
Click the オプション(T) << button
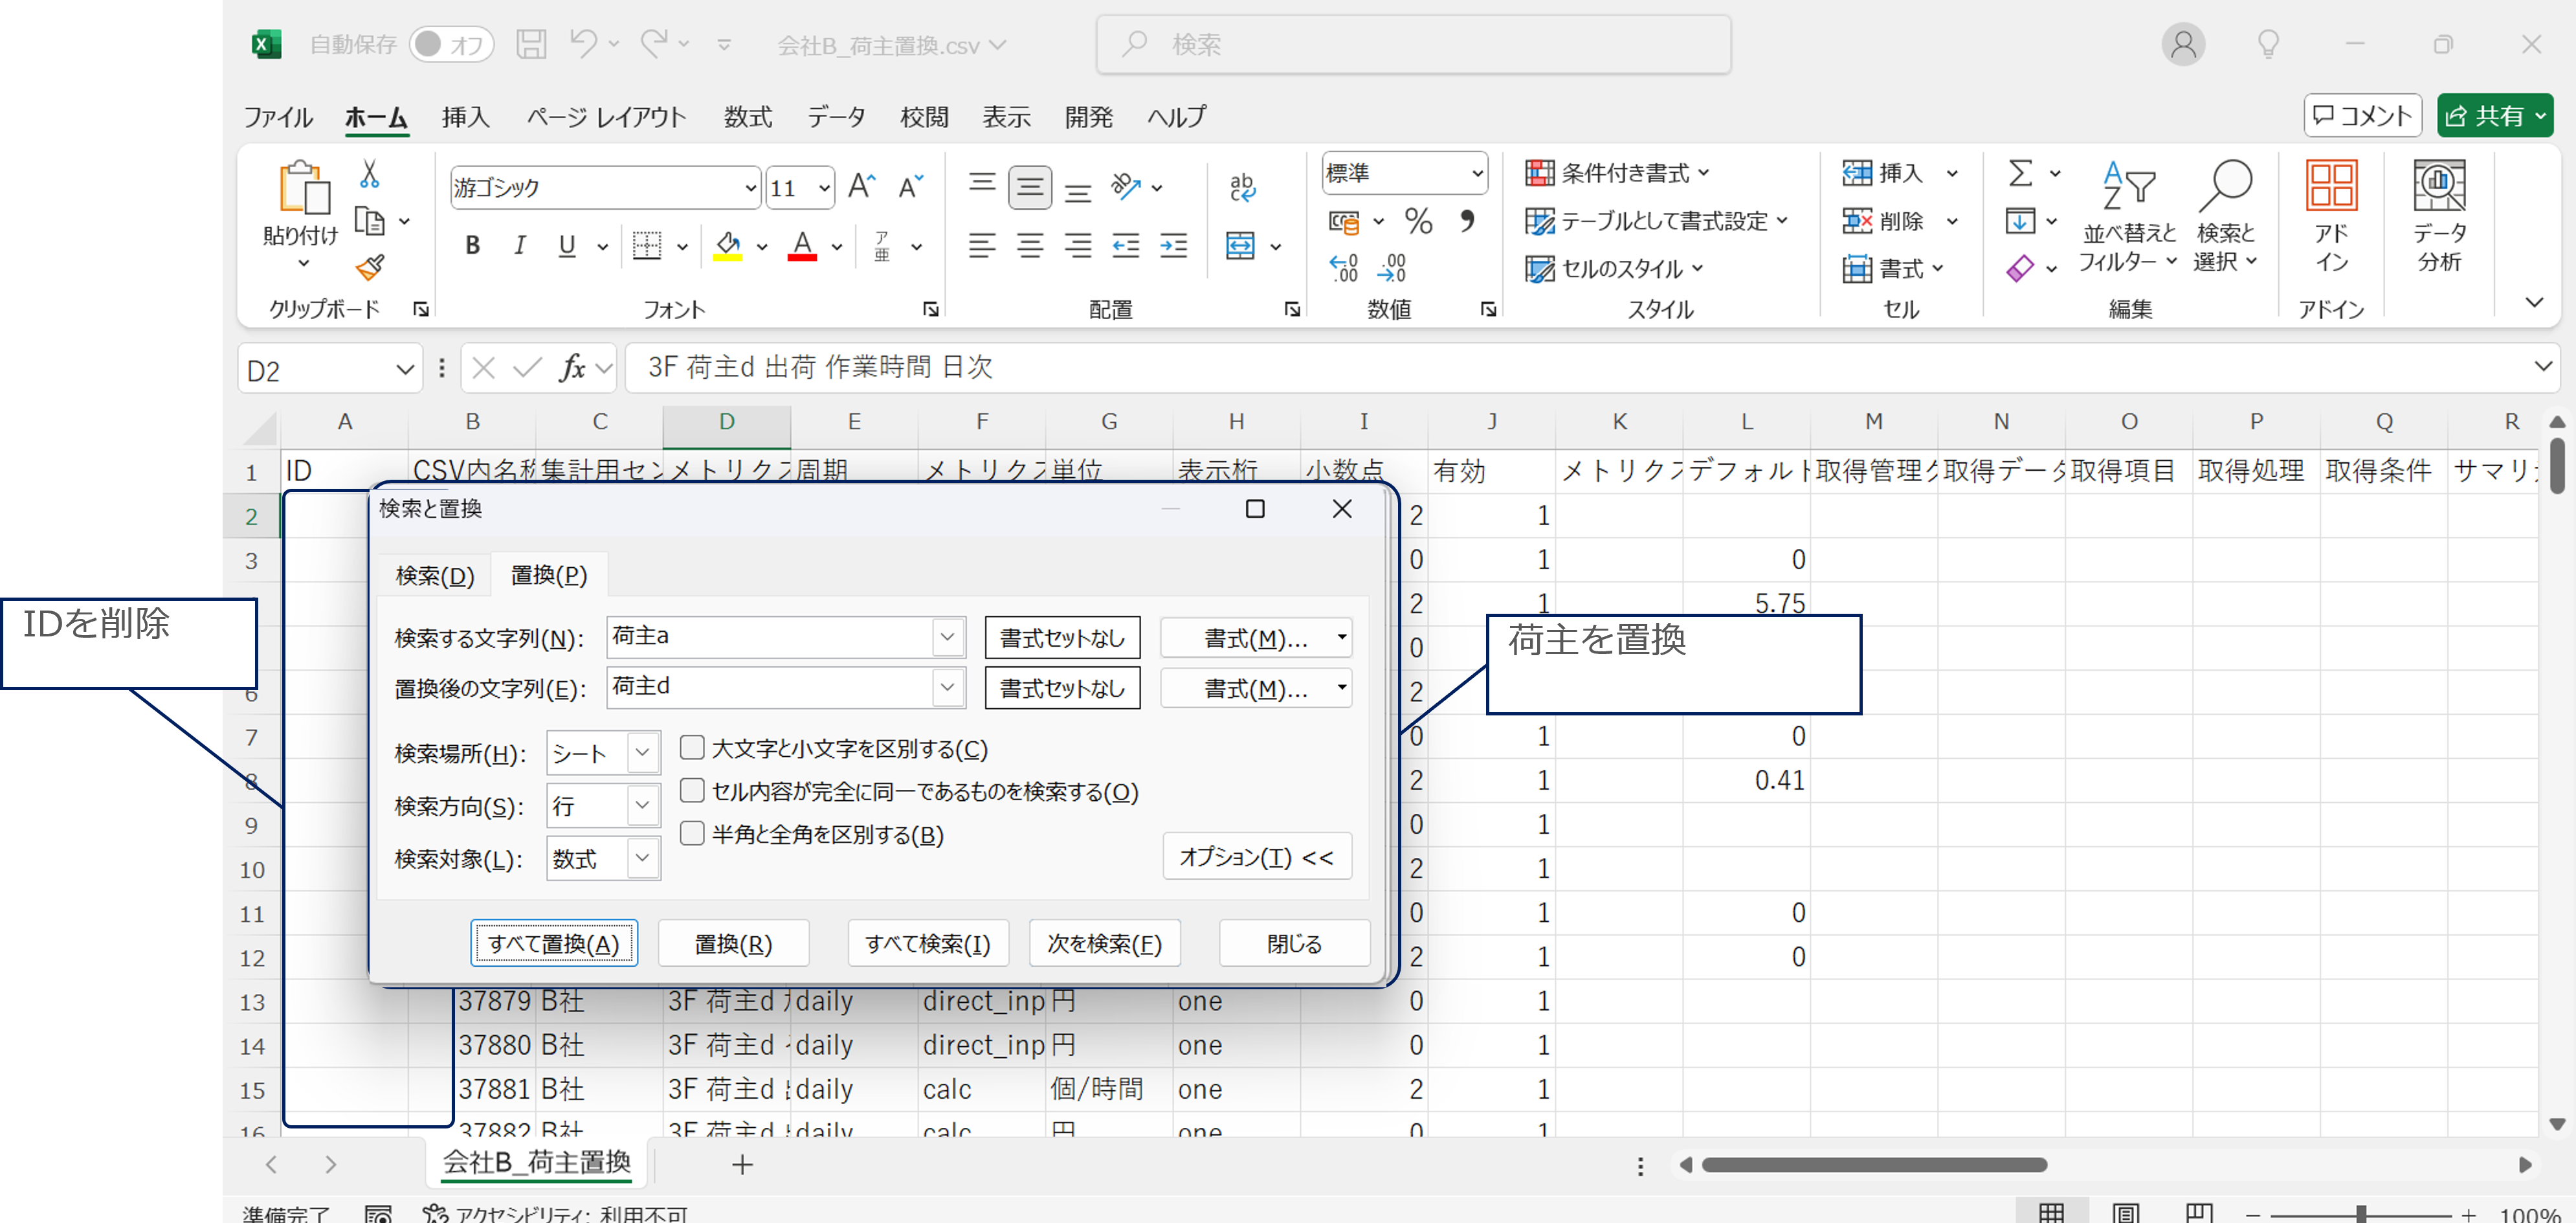pos(1257,857)
